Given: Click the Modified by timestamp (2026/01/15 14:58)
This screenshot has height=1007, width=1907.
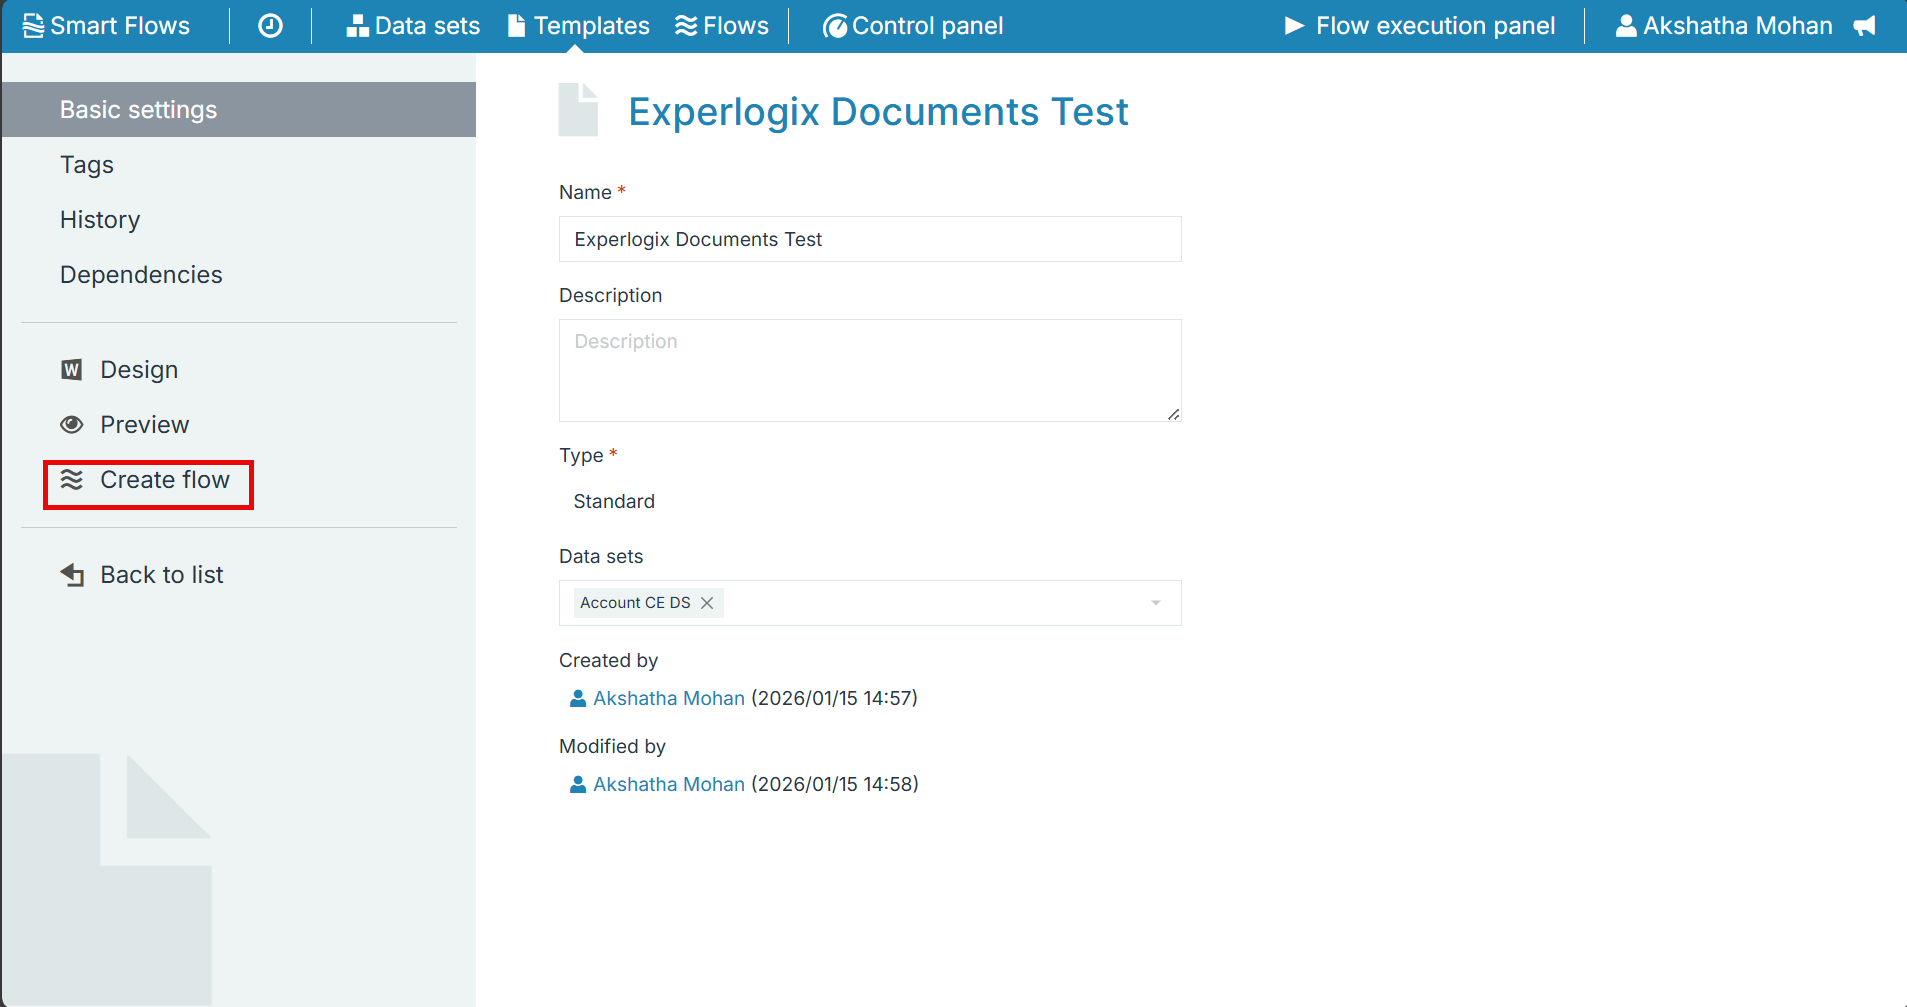Looking at the screenshot, I should click(835, 784).
